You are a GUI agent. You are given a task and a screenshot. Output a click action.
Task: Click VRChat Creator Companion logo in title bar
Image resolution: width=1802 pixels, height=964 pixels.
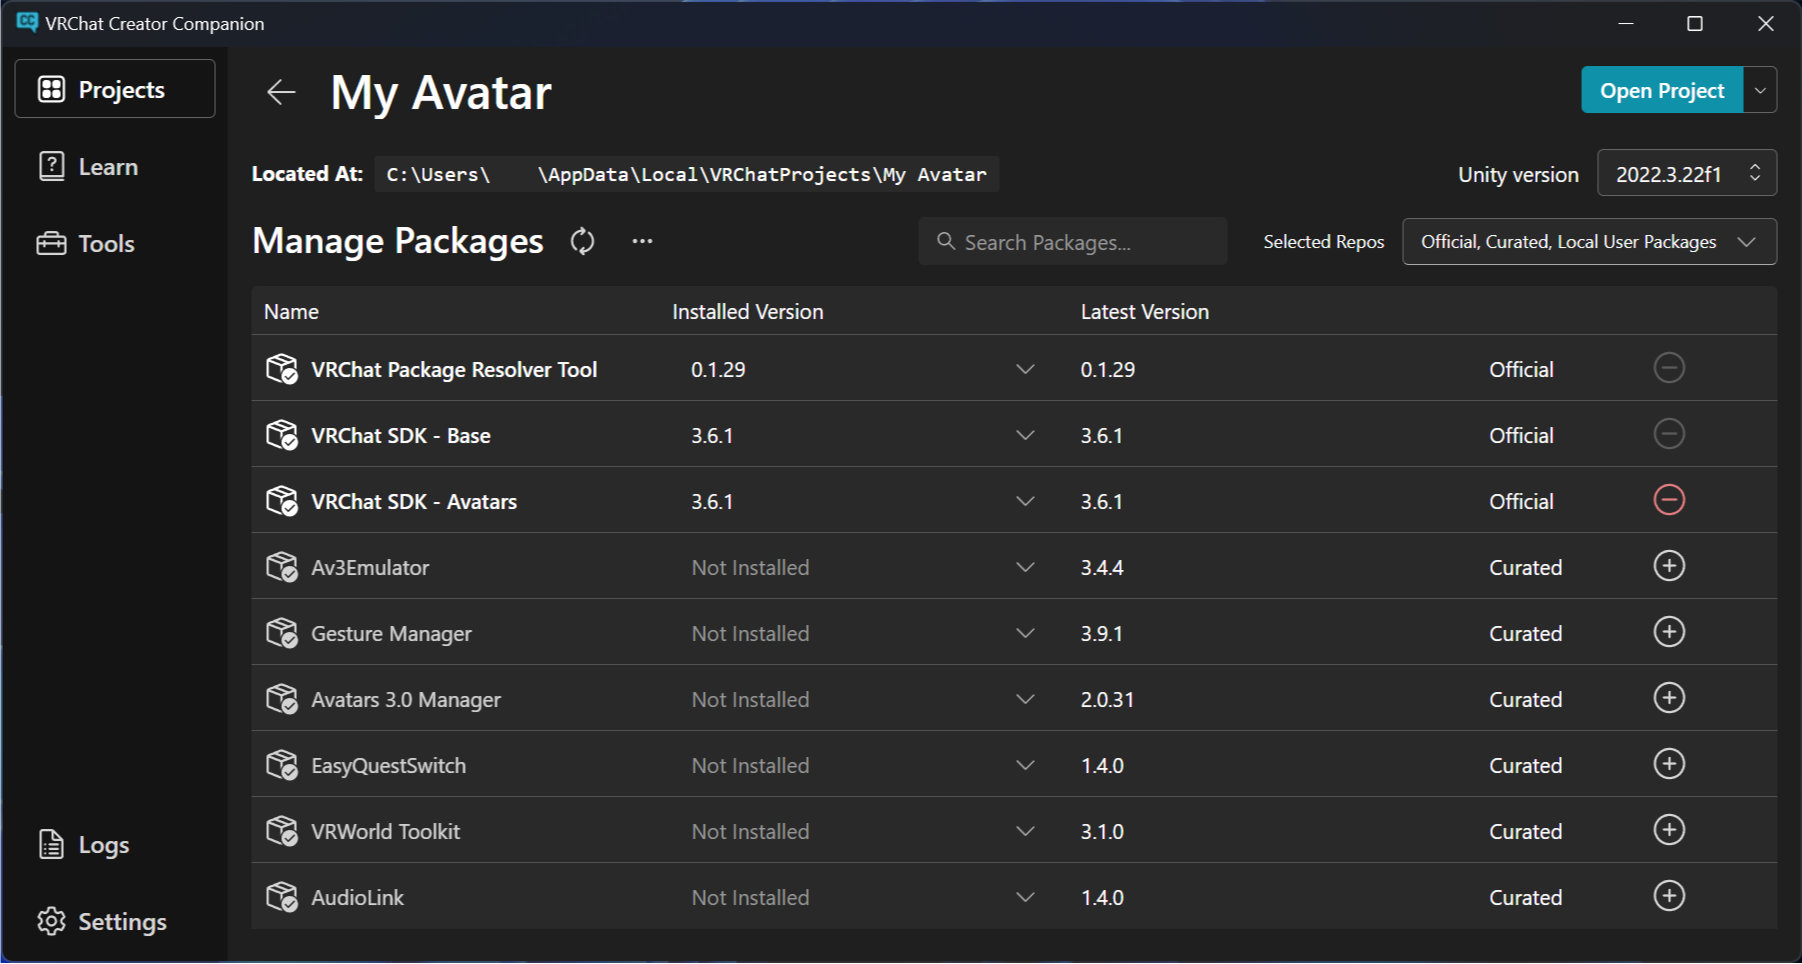pyautogui.click(x=27, y=22)
